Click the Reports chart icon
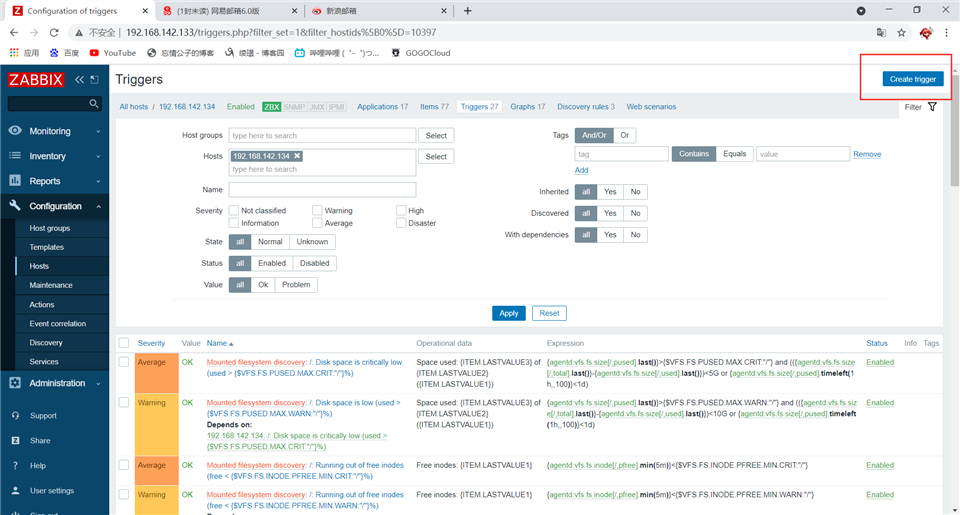Viewport: 960px width, 515px height. click(15, 181)
